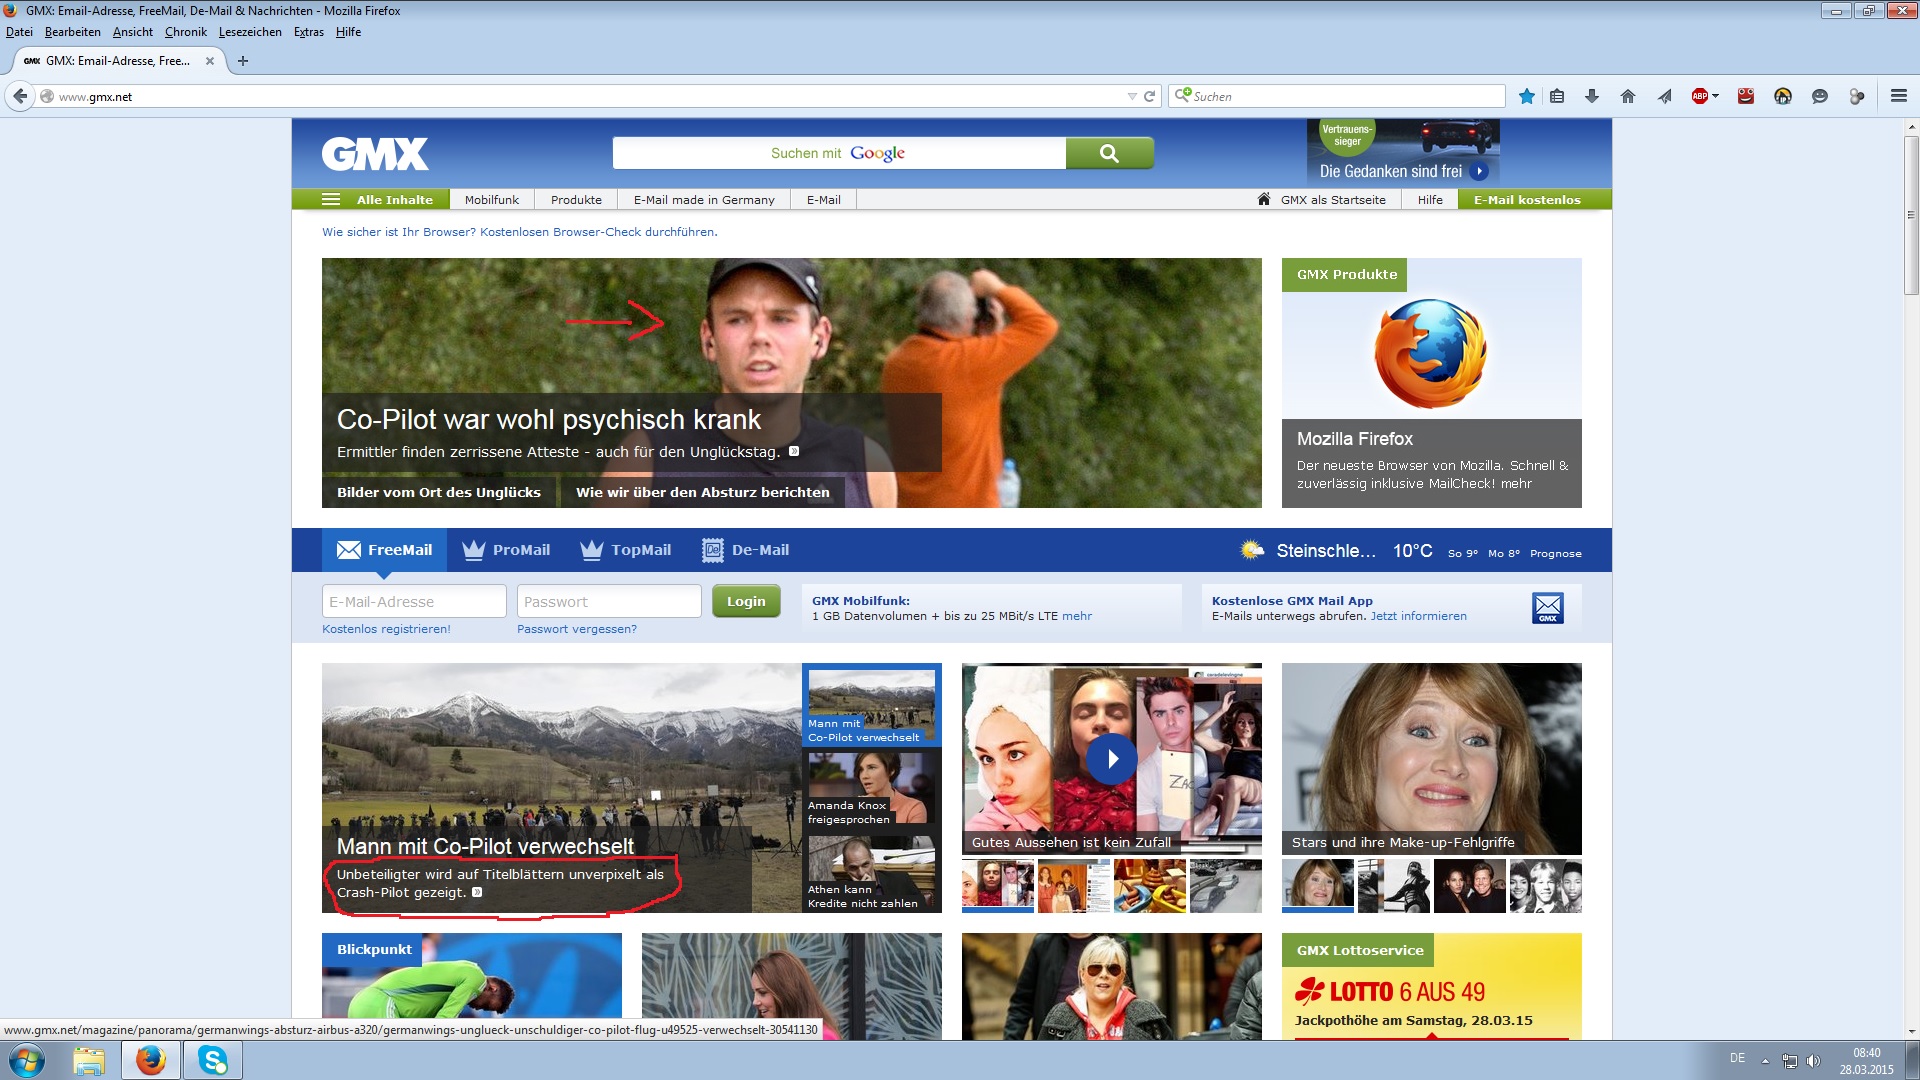Expand the URL bar history dropdown
This screenshot has width=1920, height=1080.
(1132, 96)
